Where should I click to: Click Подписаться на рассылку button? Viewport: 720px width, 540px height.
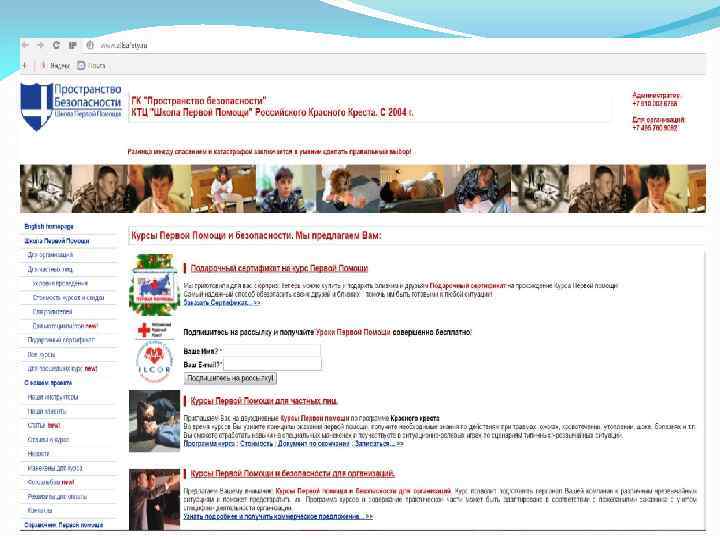coord(230,378)
